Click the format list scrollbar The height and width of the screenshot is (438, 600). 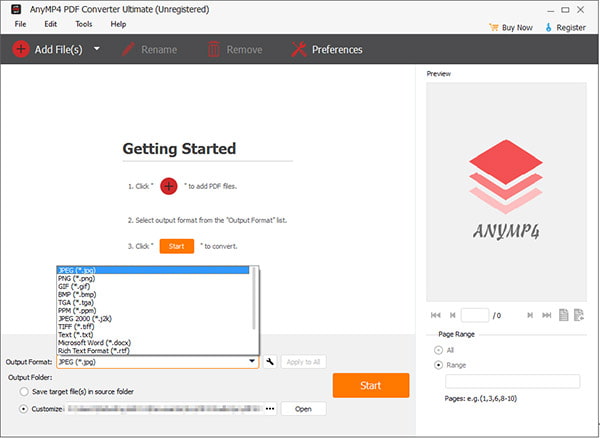pos(254,298)
